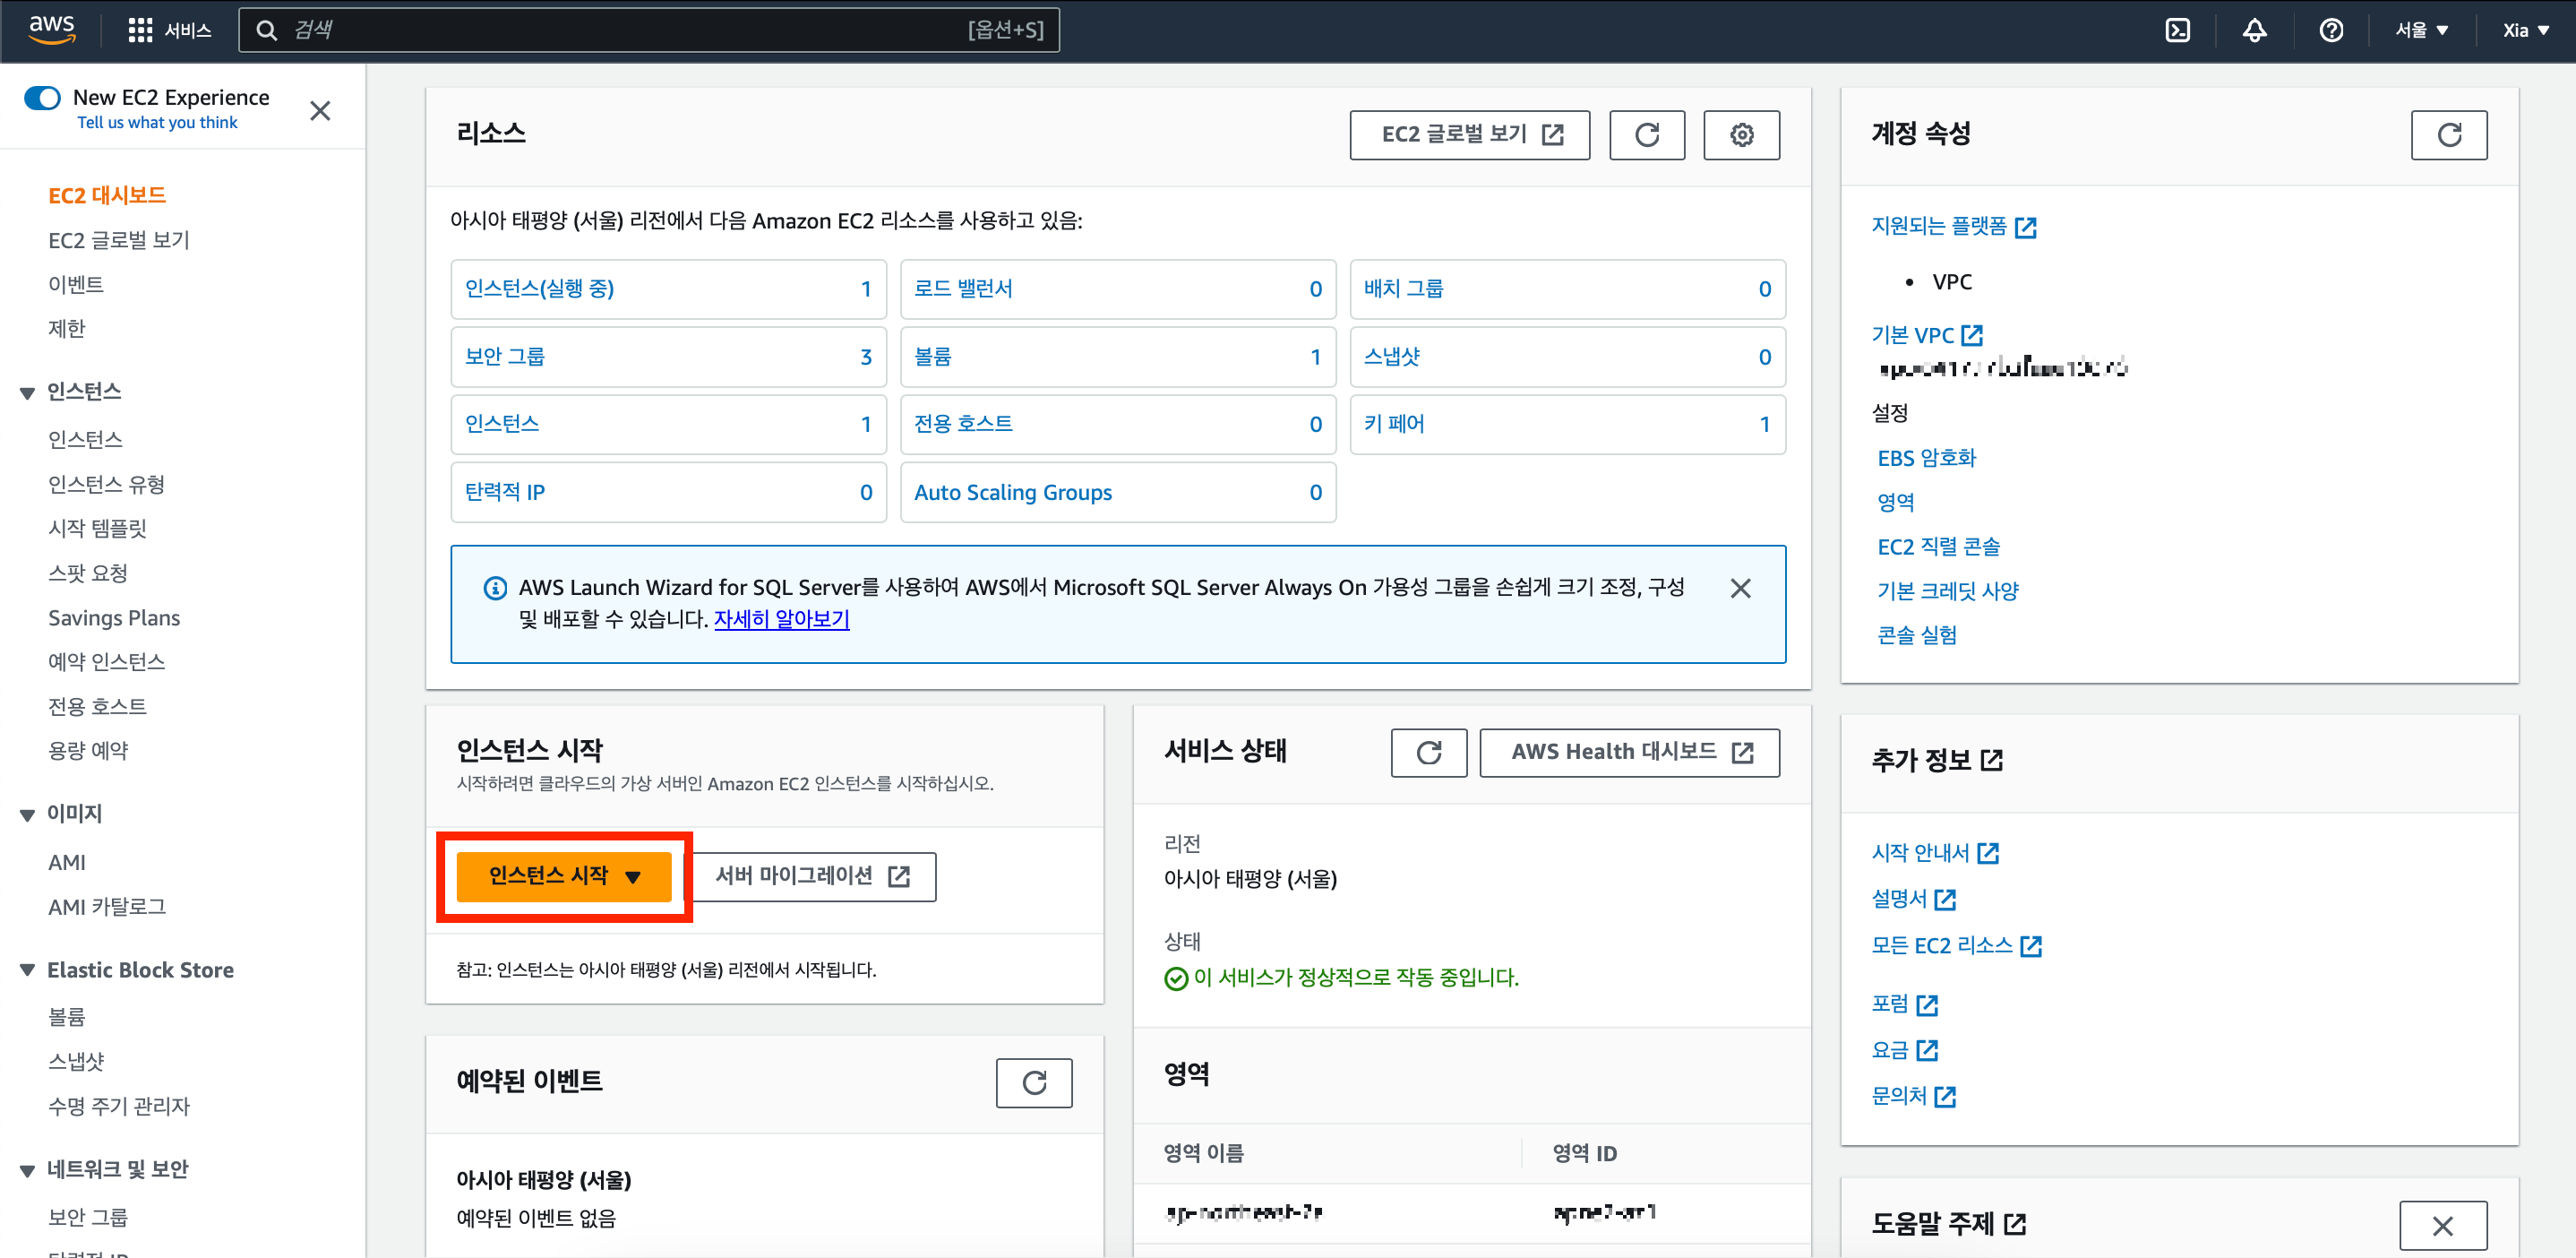Screen dimensions: 2576x1258
Task: Select 제한 in the sidebar
Action: (x=67, y=328)
